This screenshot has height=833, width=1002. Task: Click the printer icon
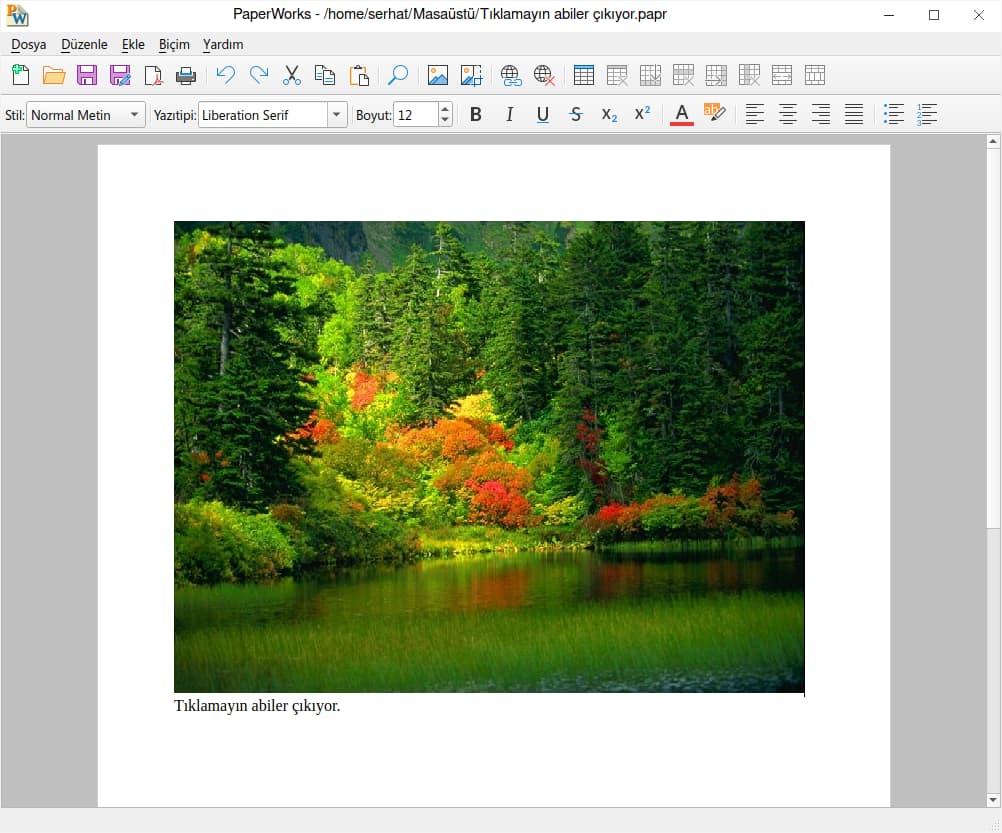click(x=186, y=75)
